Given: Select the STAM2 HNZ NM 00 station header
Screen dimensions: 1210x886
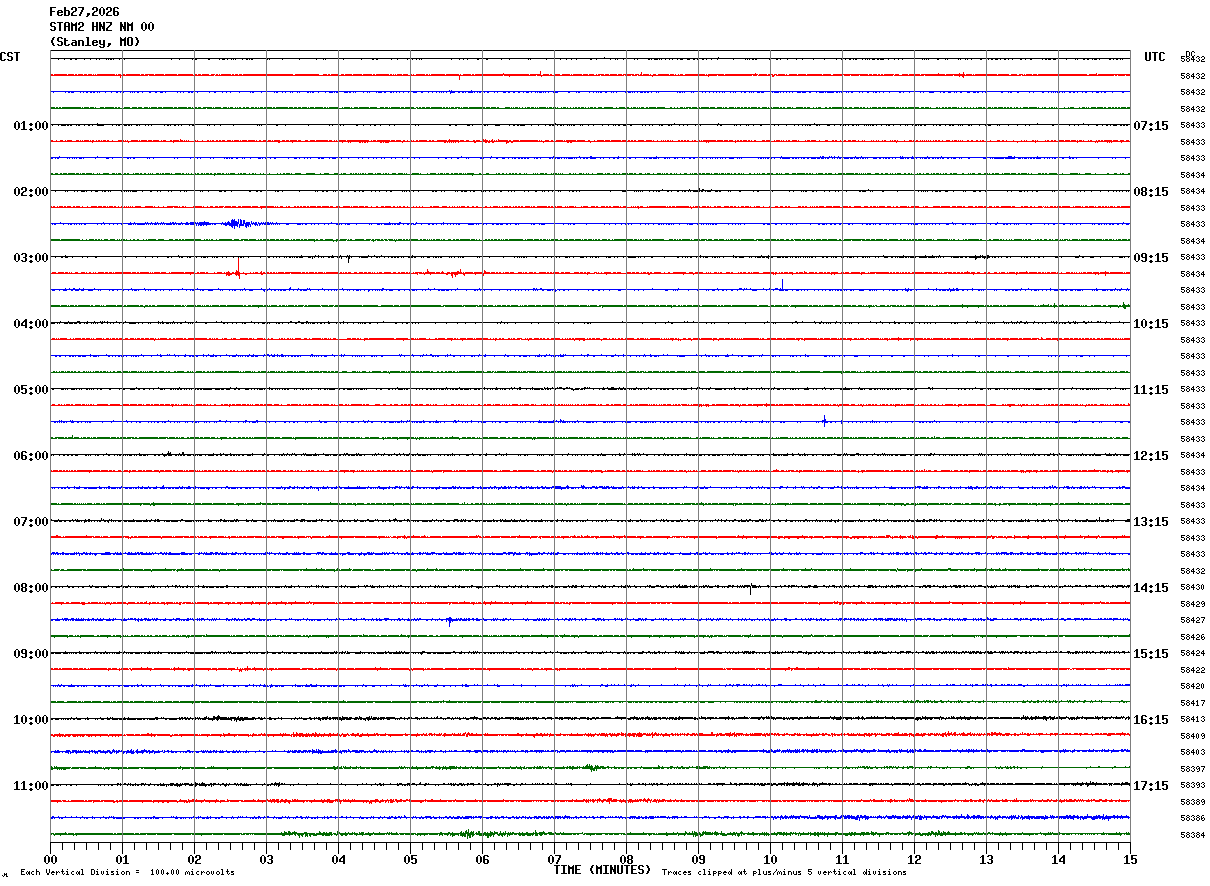Looking at the screenshot, I should tap(101, 27).
